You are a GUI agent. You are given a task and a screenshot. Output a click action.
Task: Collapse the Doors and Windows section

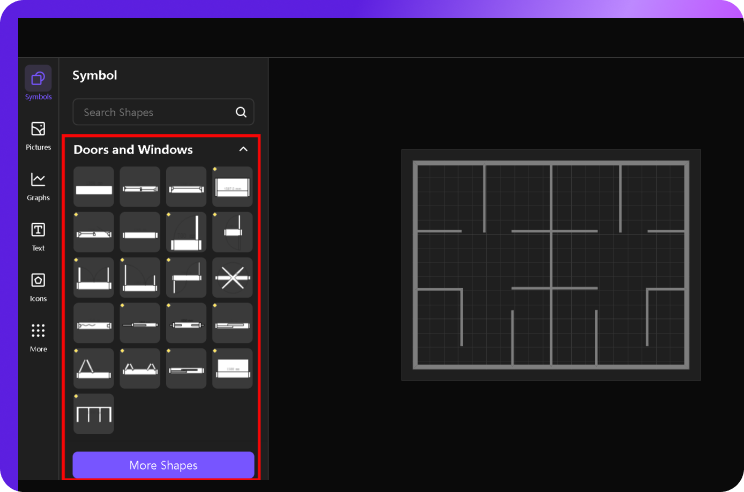coord(243,149)
